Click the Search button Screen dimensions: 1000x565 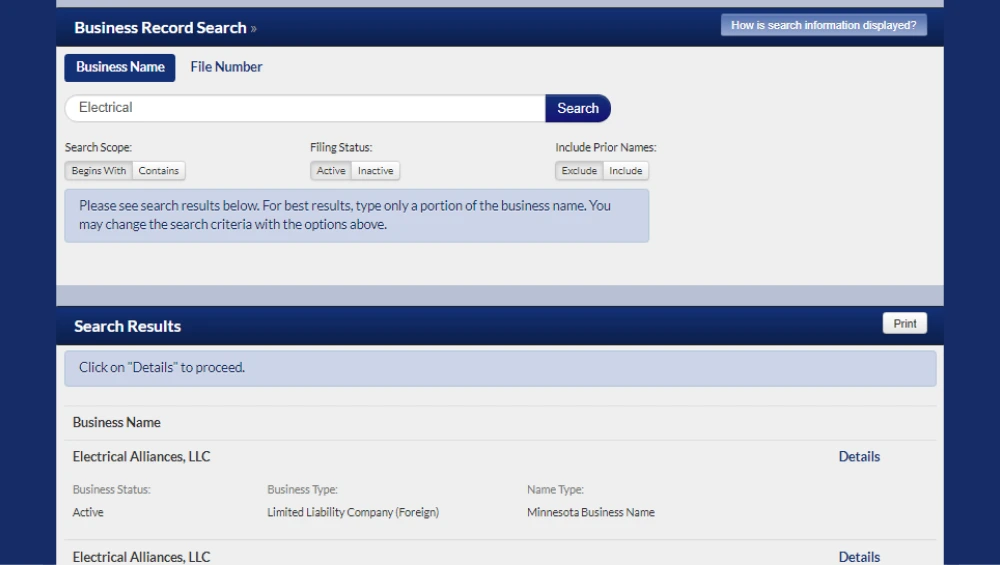577,108
